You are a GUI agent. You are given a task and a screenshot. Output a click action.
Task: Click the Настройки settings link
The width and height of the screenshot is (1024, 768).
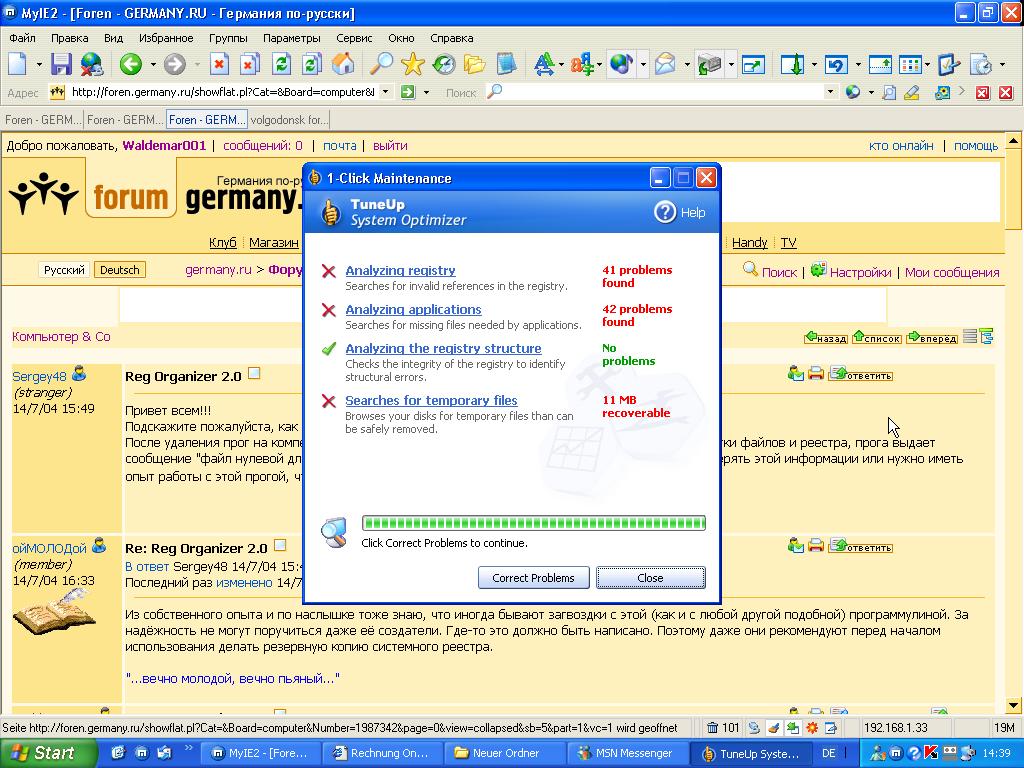[860, 272]
